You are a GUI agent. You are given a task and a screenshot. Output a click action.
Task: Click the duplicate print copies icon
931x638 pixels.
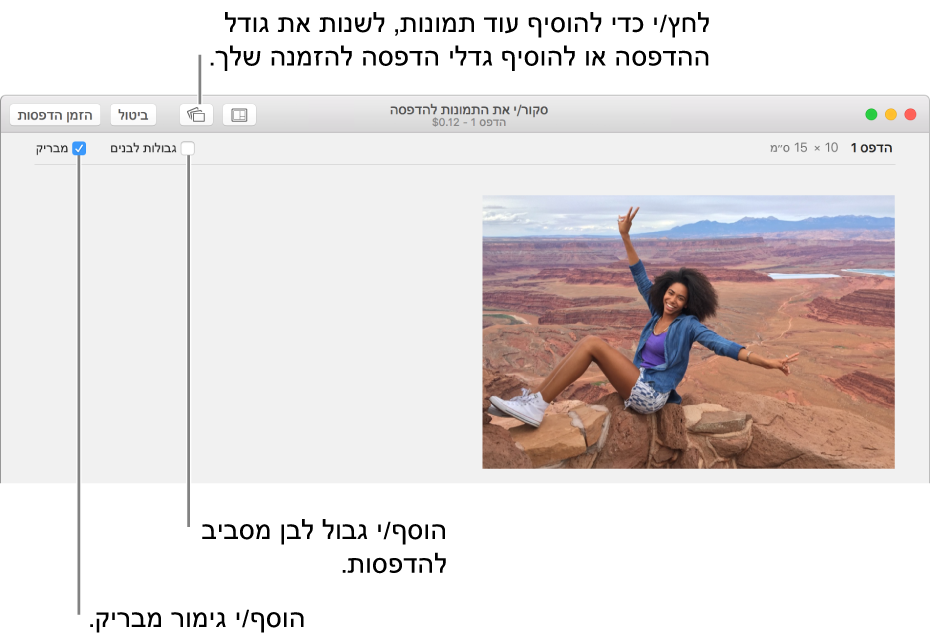[196, 115]
